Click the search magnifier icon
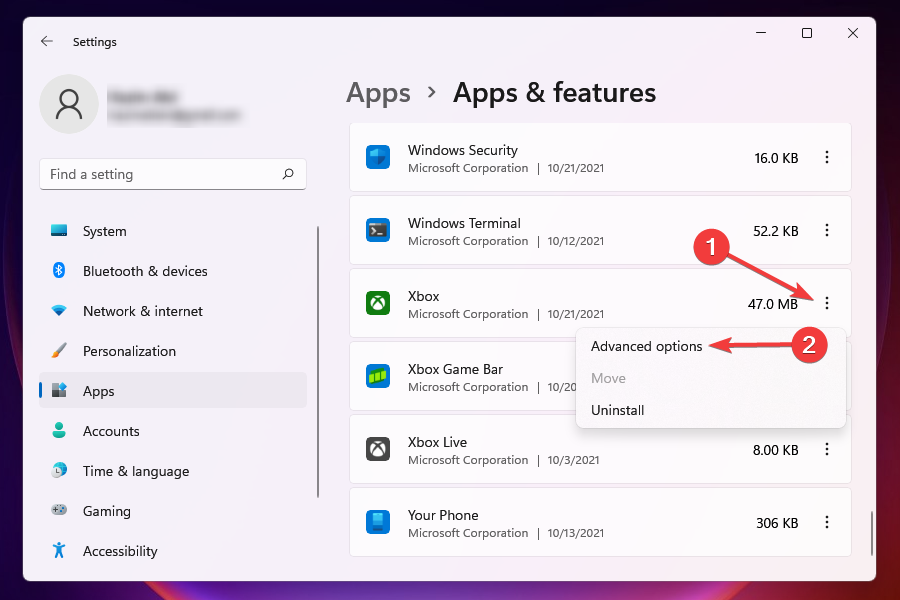900x600 pixels. (288, 174)
